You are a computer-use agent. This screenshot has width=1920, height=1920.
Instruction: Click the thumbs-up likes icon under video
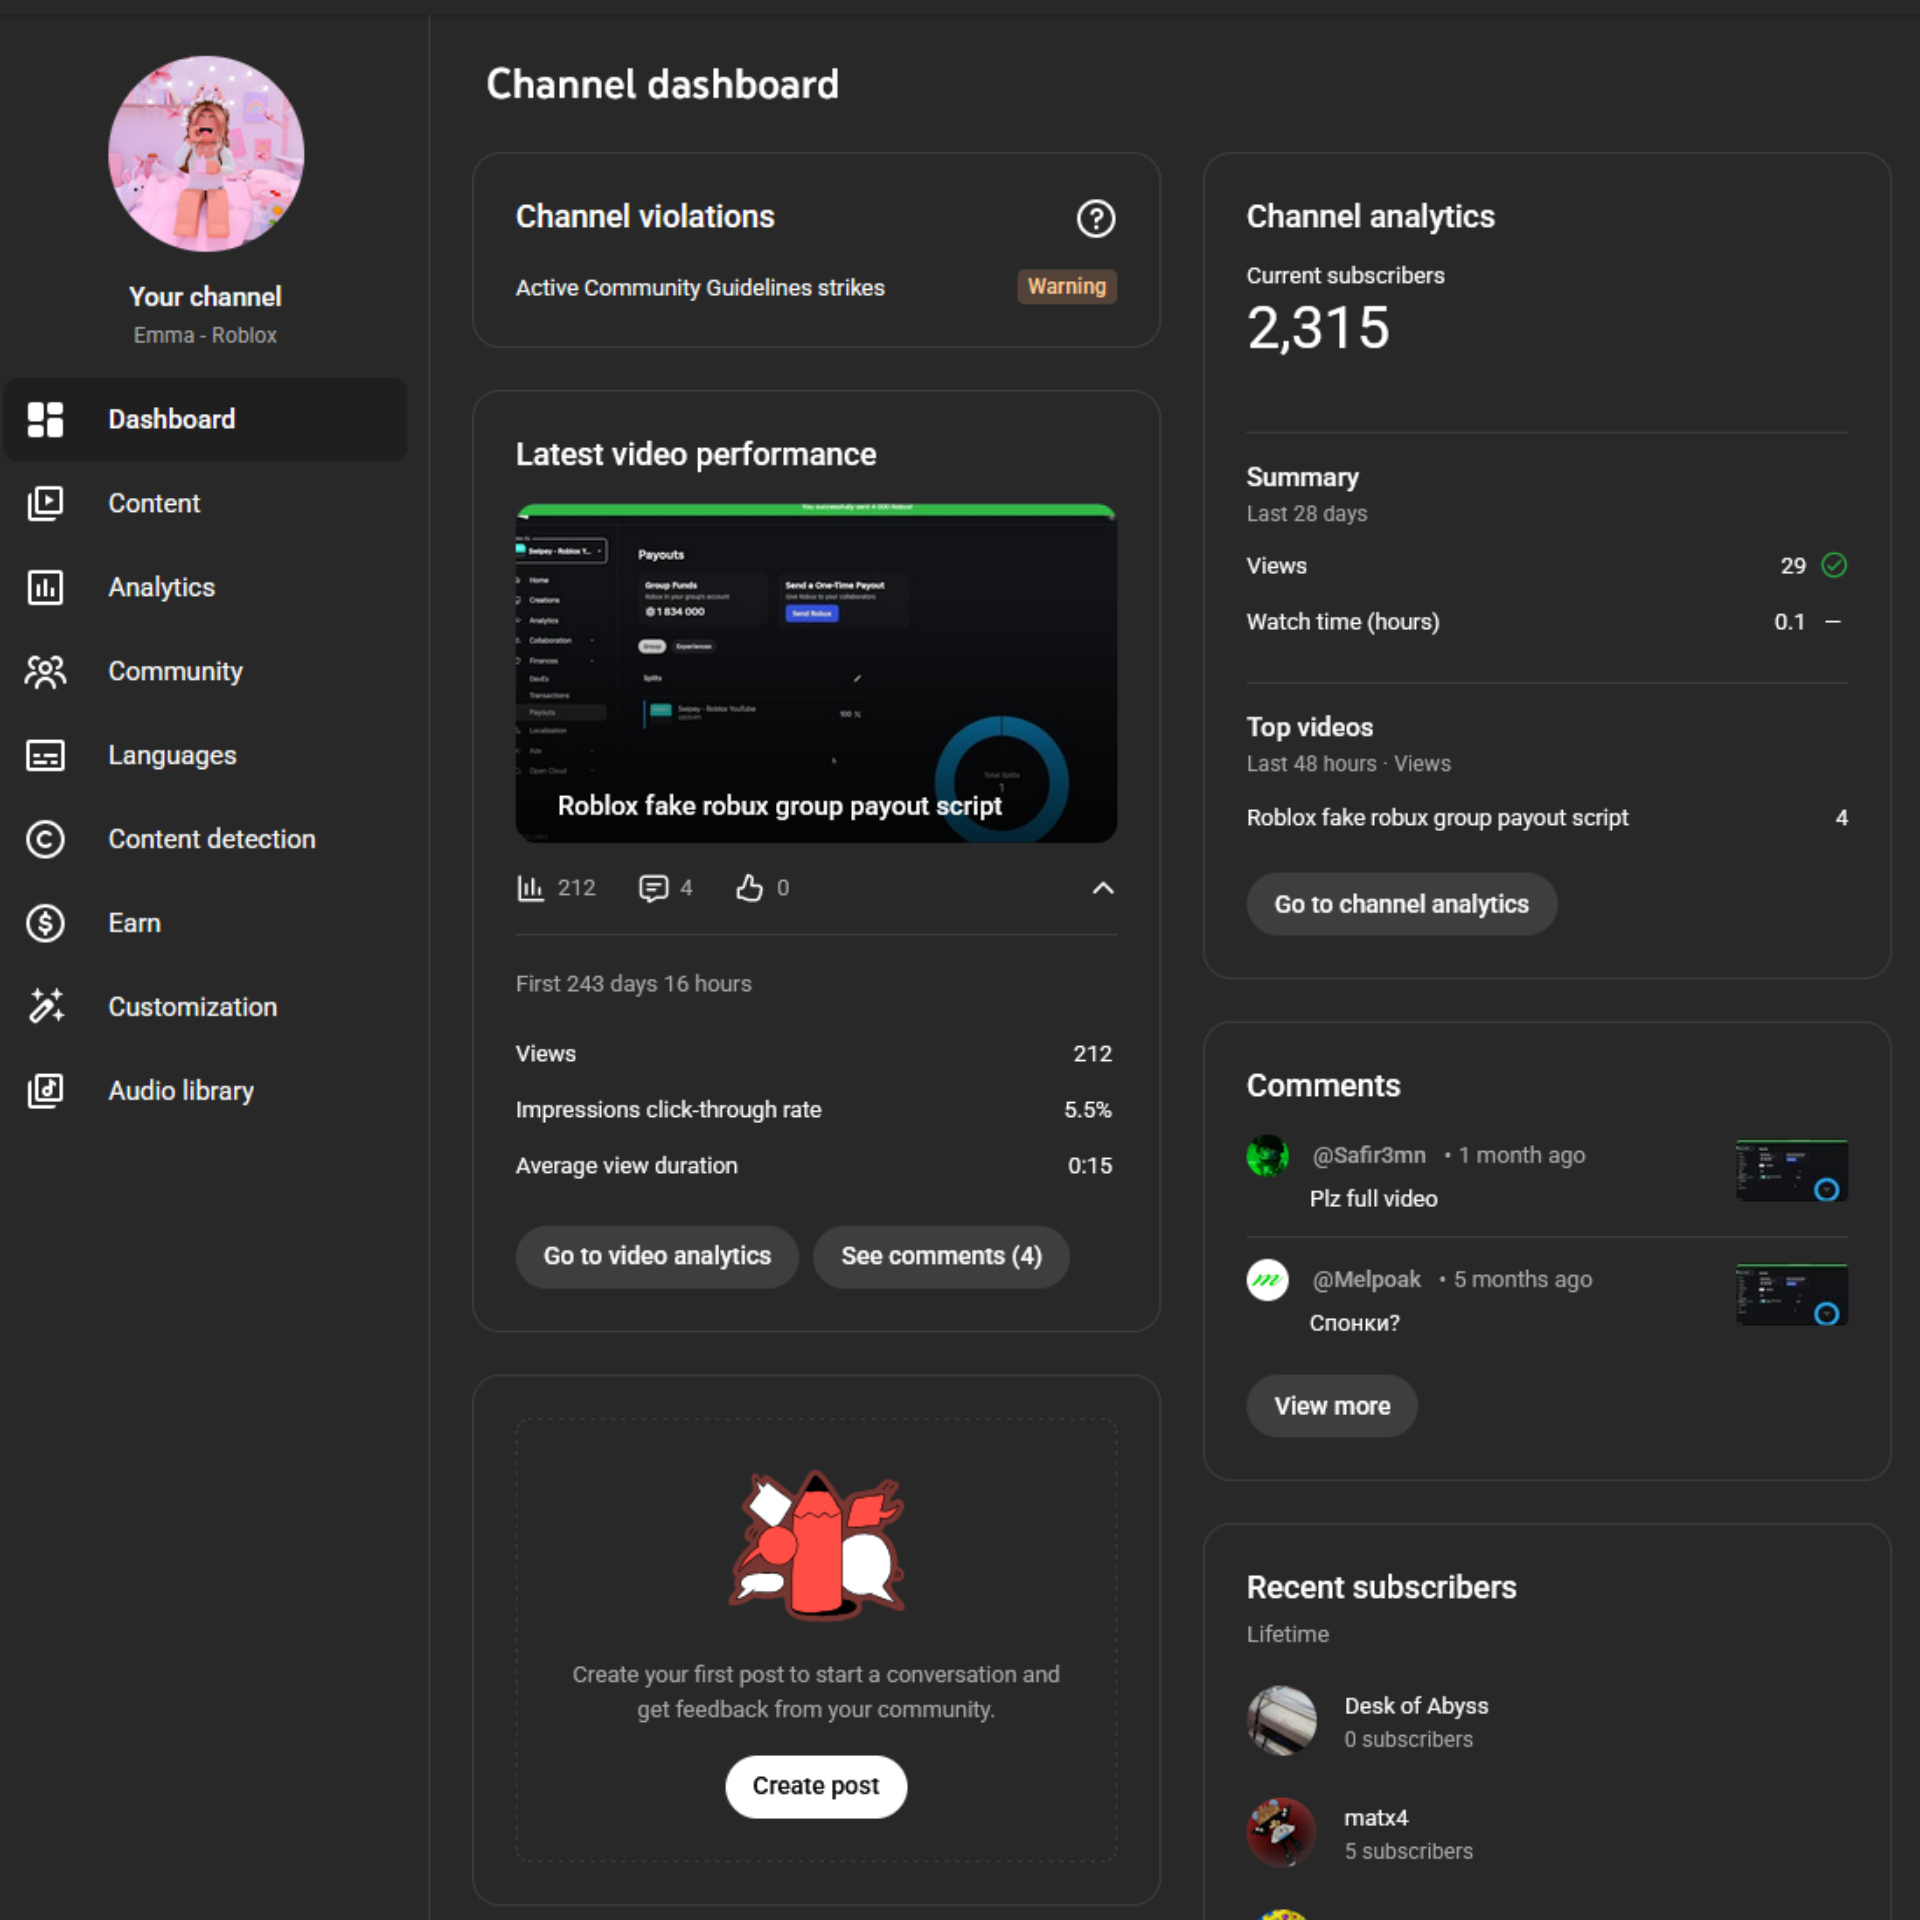pyautogui.click(x=749, y=888)
